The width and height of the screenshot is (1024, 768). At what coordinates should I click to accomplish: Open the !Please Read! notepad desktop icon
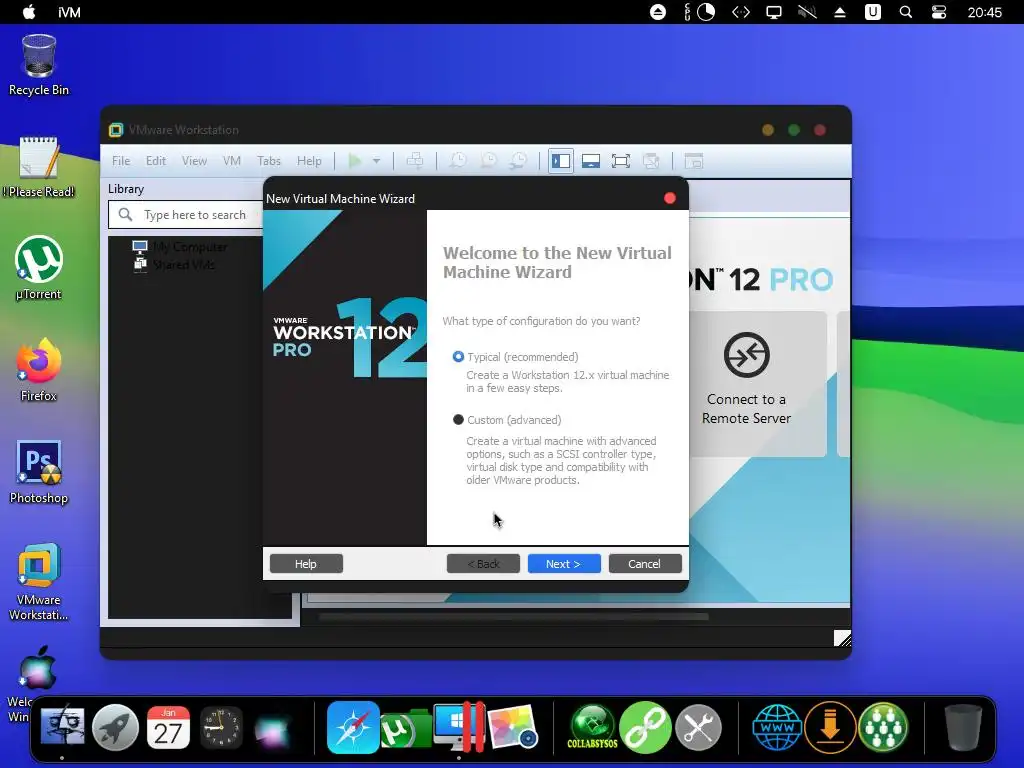39,167
